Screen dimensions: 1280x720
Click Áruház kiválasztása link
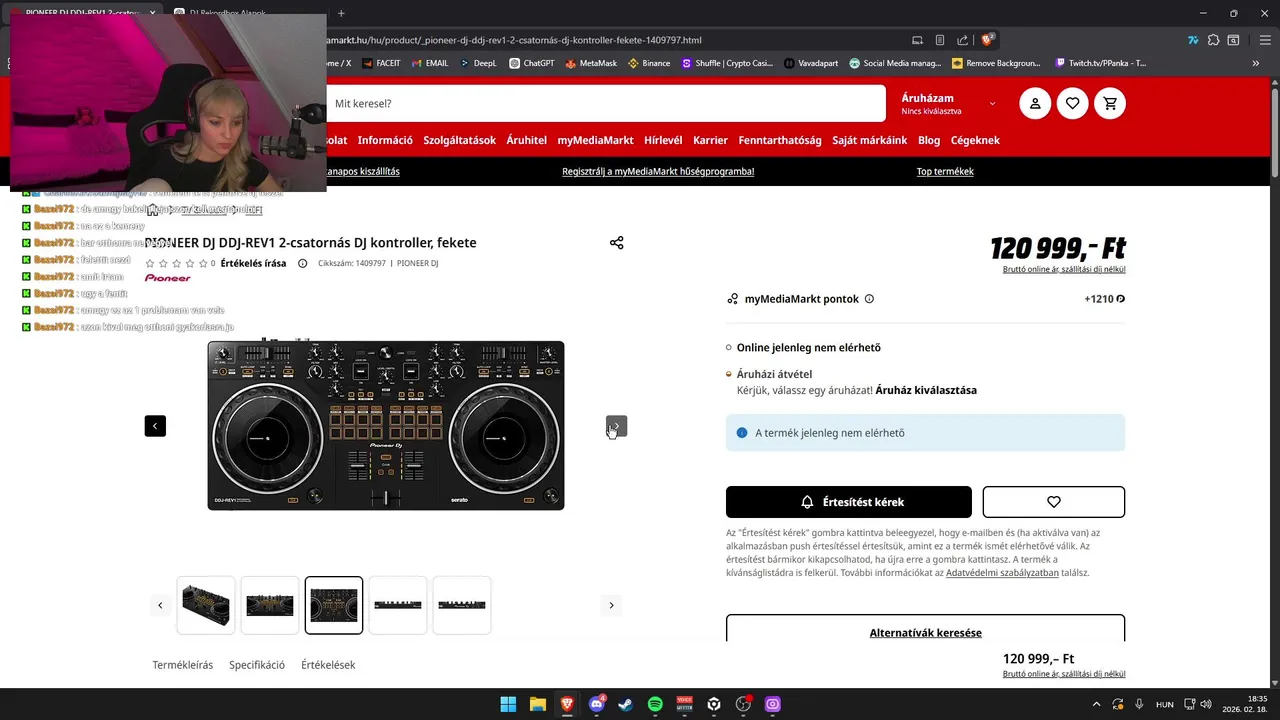pyautogui.click(x=926, y=390)
